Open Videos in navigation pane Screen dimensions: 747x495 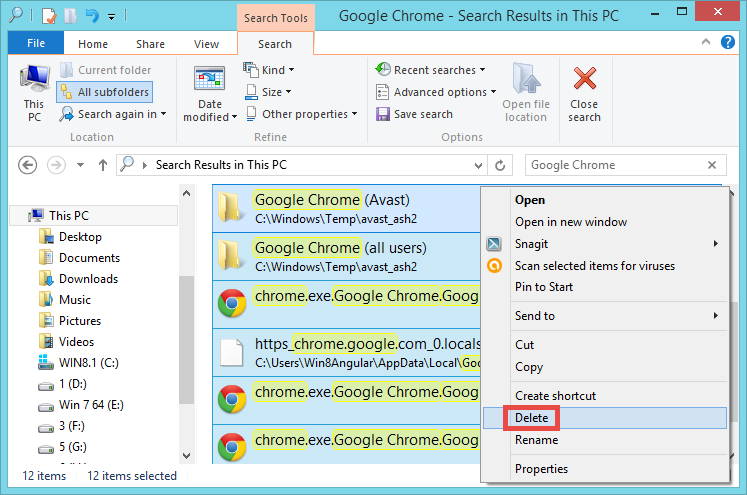(67, 342)
